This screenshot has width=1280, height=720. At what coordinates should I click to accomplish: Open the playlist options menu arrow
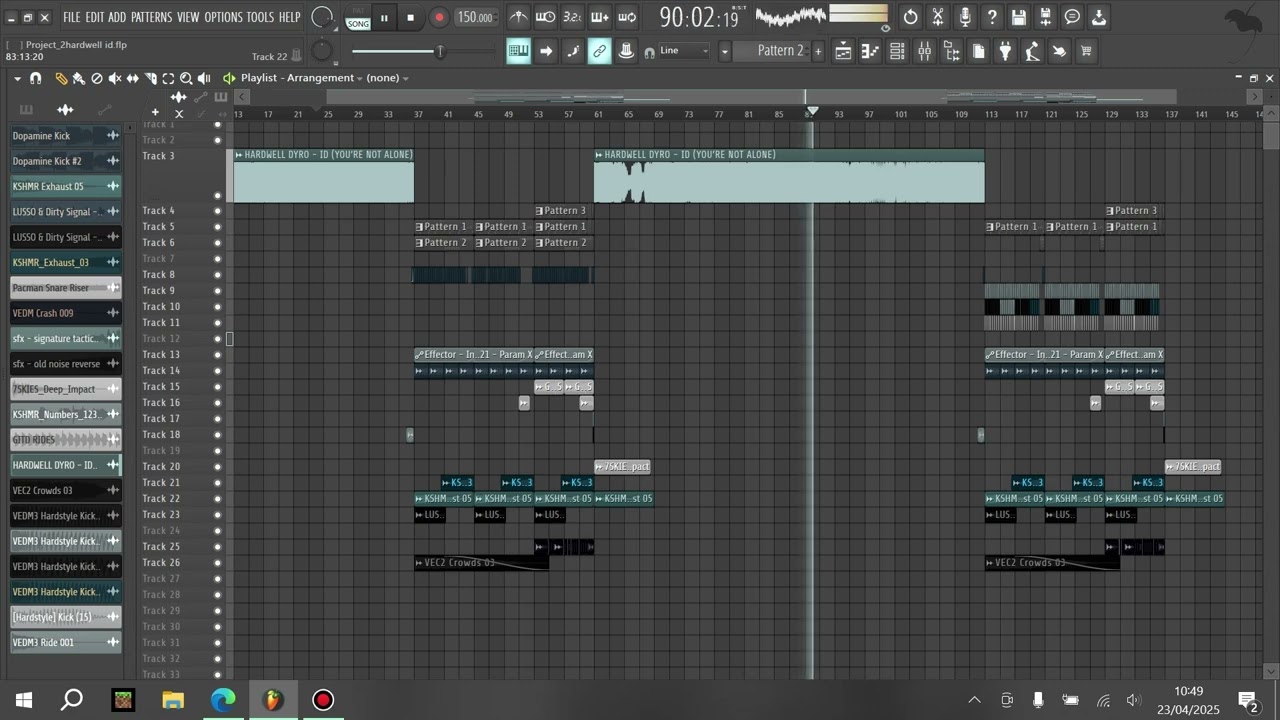(x=17, y=78)
